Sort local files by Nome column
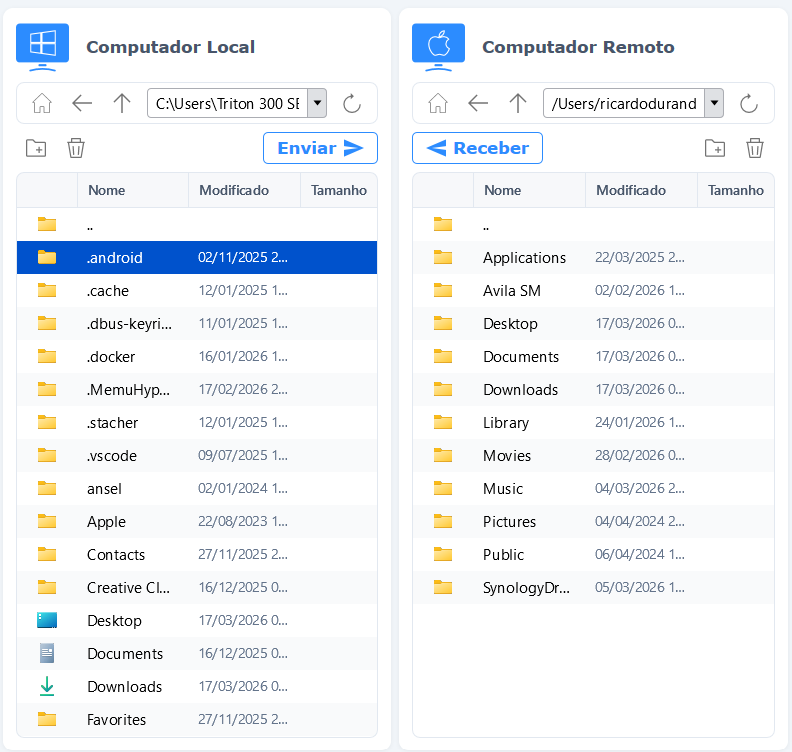 133,190
